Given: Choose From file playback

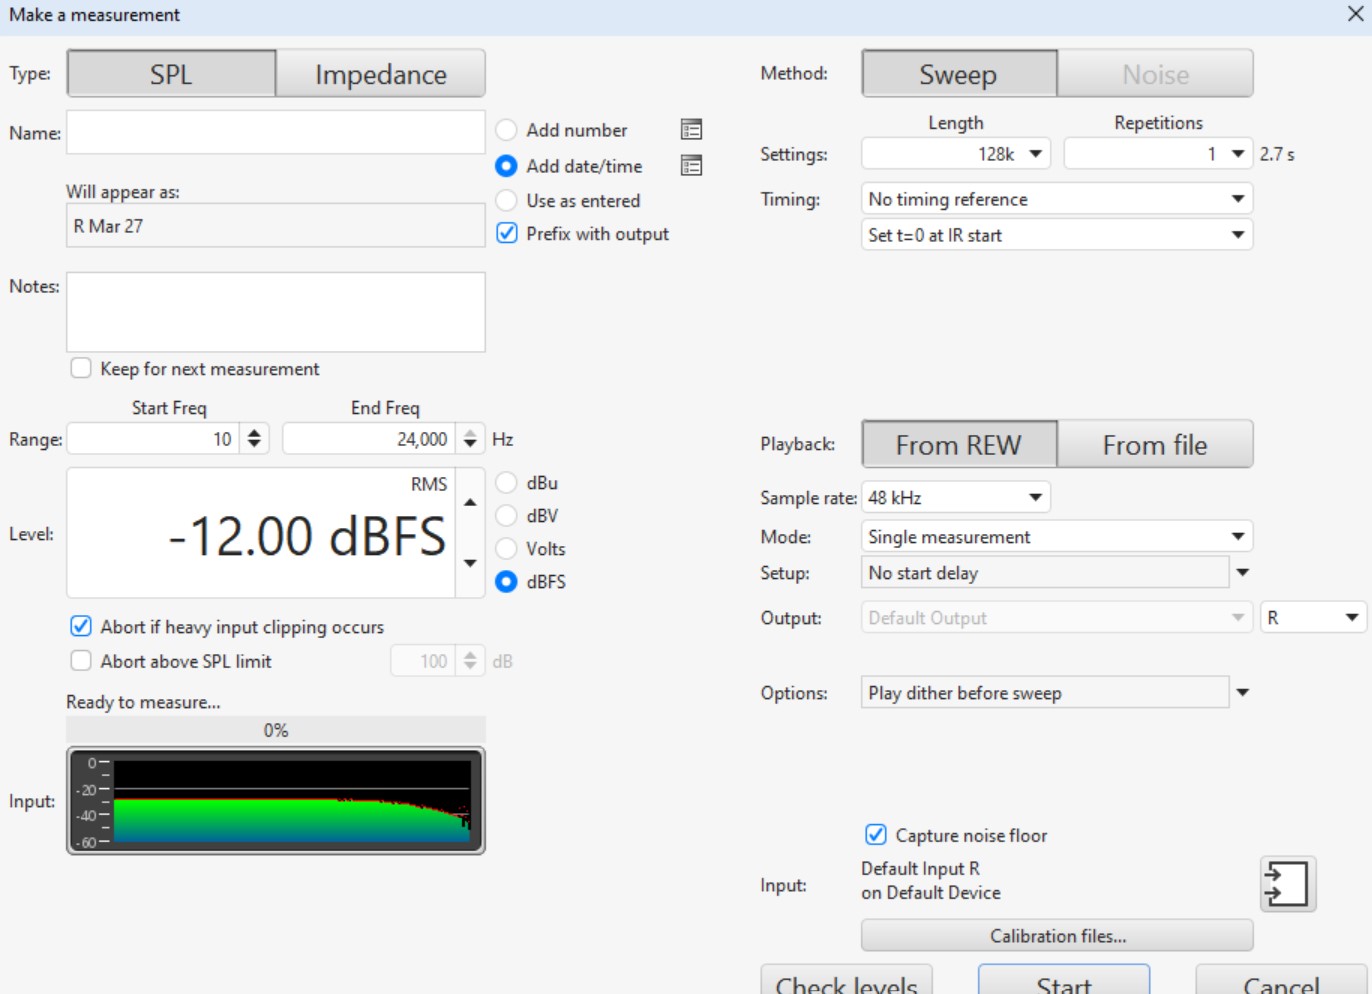Looking at the screenshot, I should [x=1155, y=445].
